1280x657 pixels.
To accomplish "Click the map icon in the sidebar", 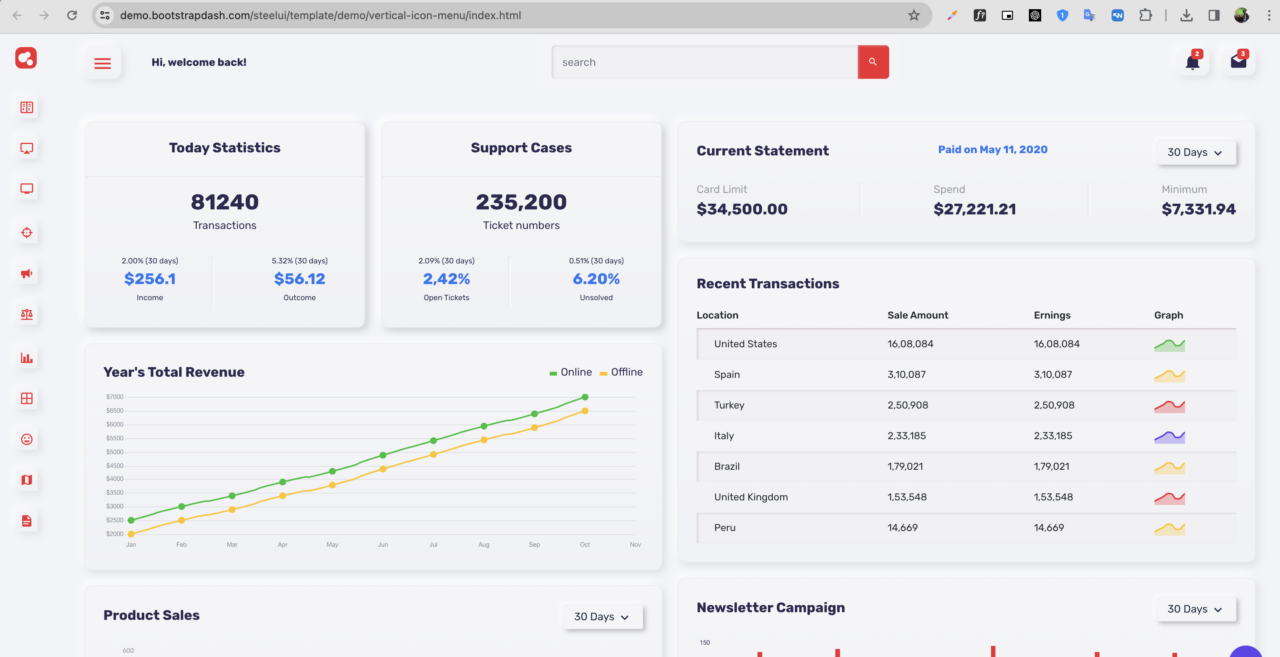I will click(x=27, y=480).
